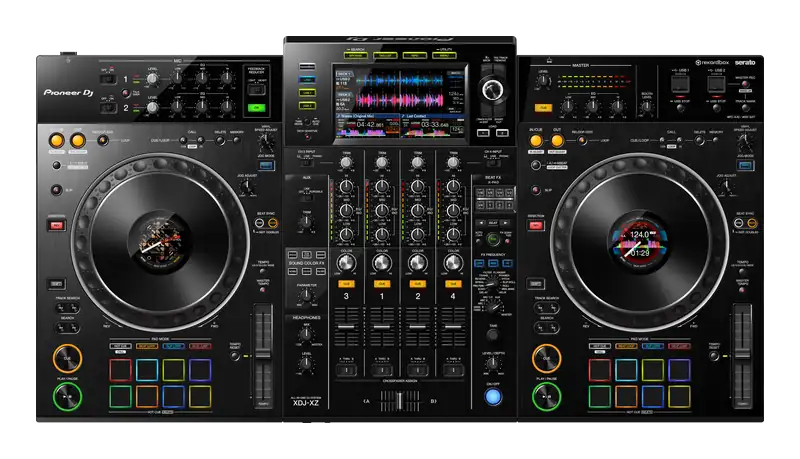The image size is (800, 459).
Task: Trigger the cyan performance pad on left deck
Action: click(x=147, y=370)
